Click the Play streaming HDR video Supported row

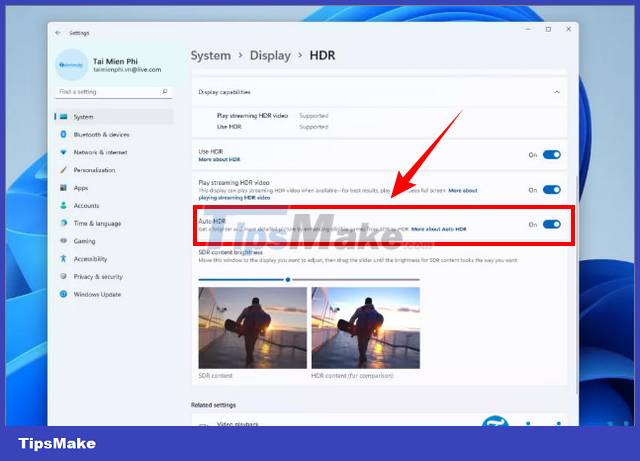(x=273, y=116)
